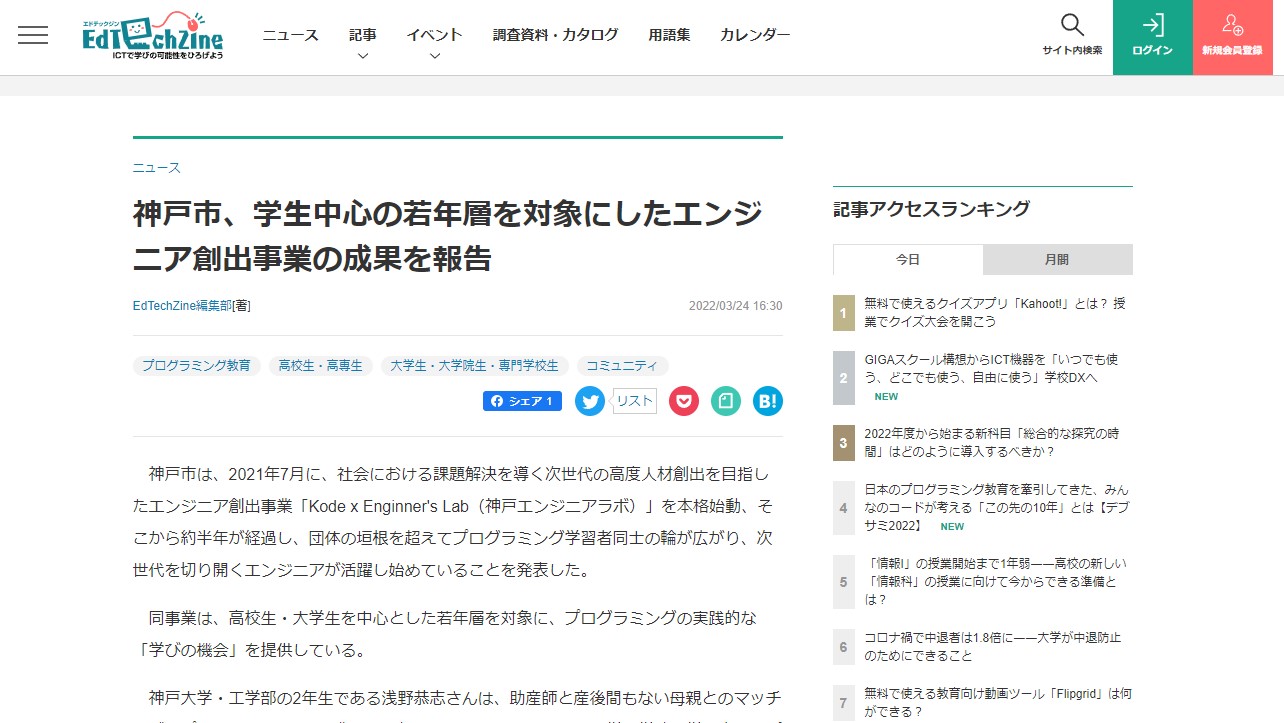The image size is (1284, 723).
Task: Save article to Pocket
Action: 684,401
